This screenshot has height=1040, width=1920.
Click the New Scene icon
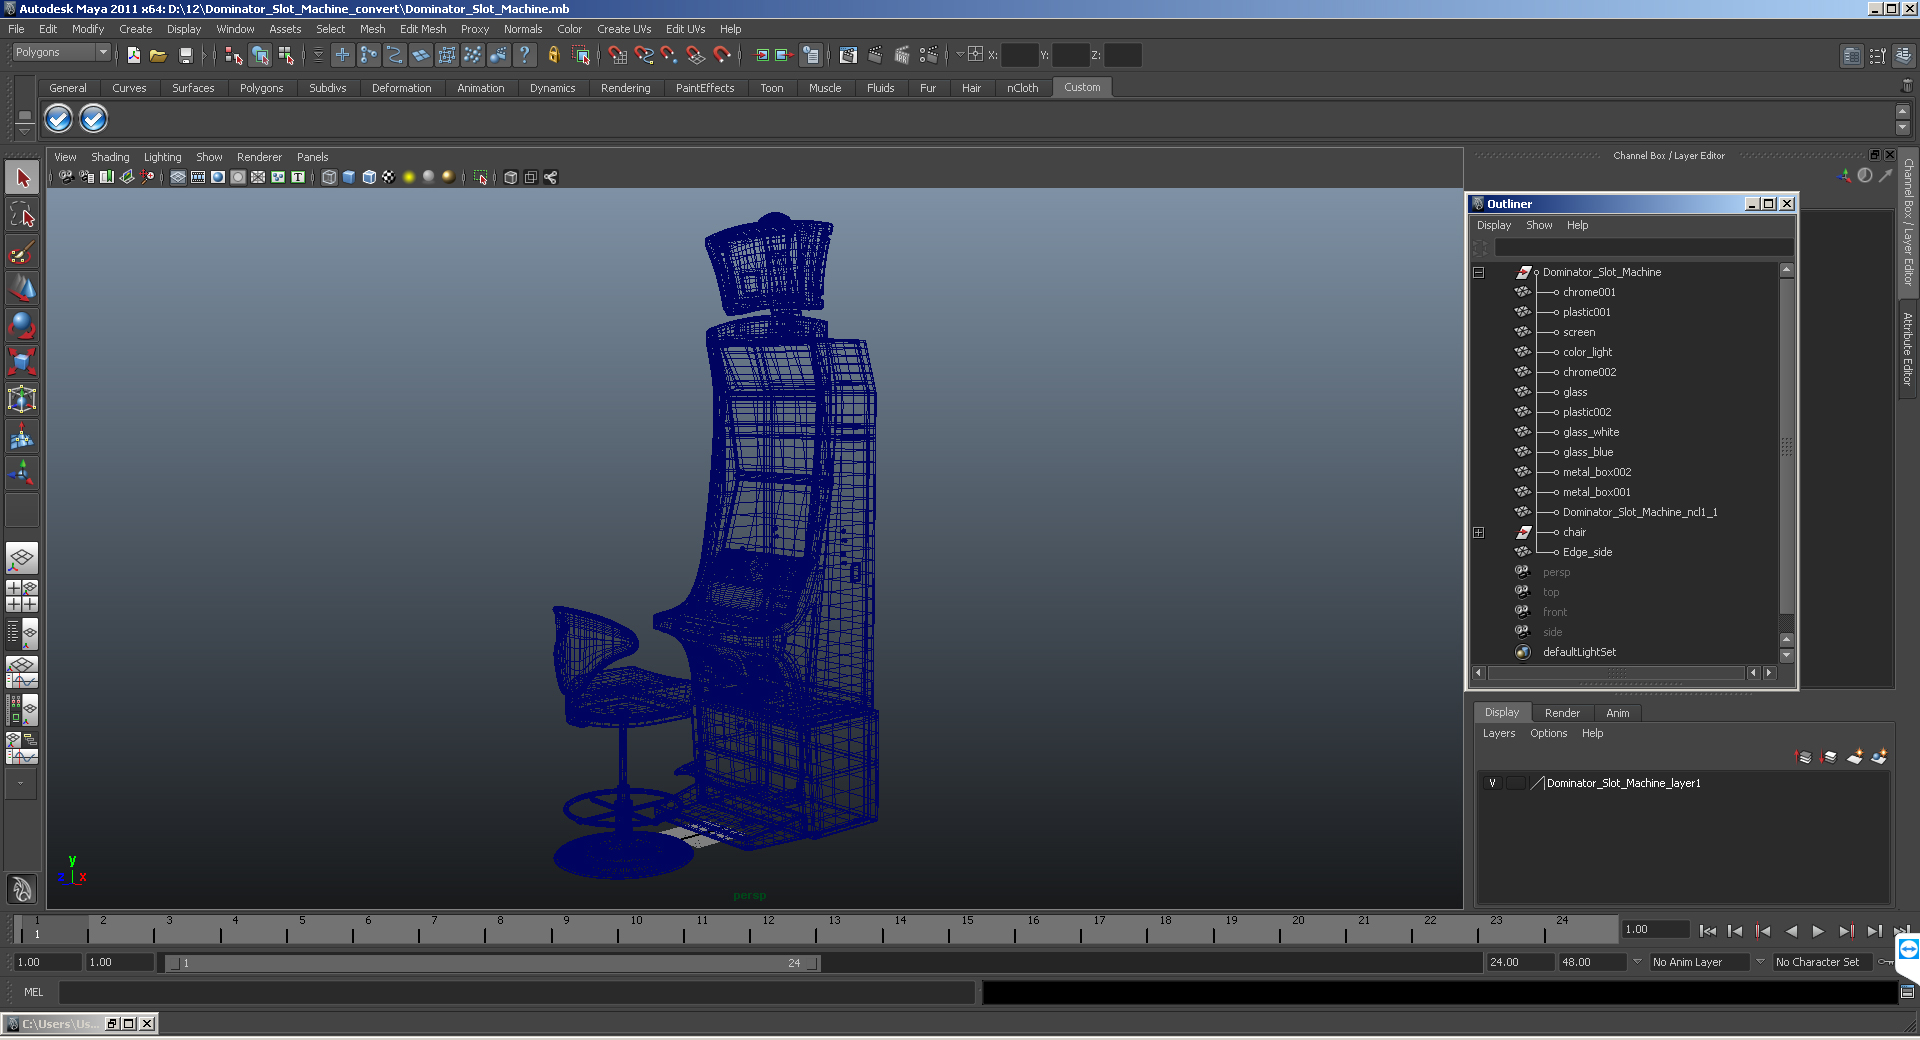(x=134, y=55)
